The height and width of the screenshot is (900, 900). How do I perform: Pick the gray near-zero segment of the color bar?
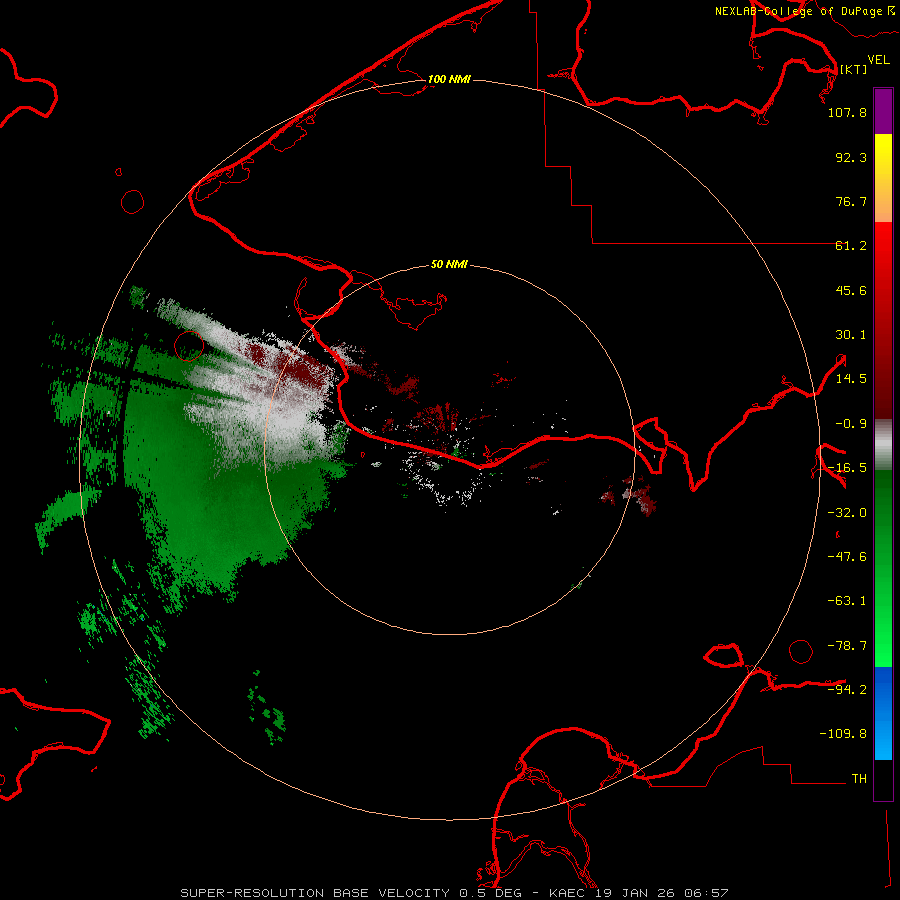[x=883, y=445]
